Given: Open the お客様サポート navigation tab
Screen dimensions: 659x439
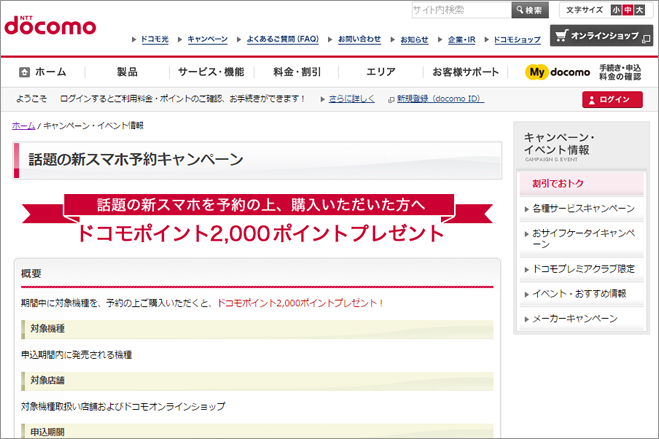Looking at the screenshot, I should tap(465, 72).
